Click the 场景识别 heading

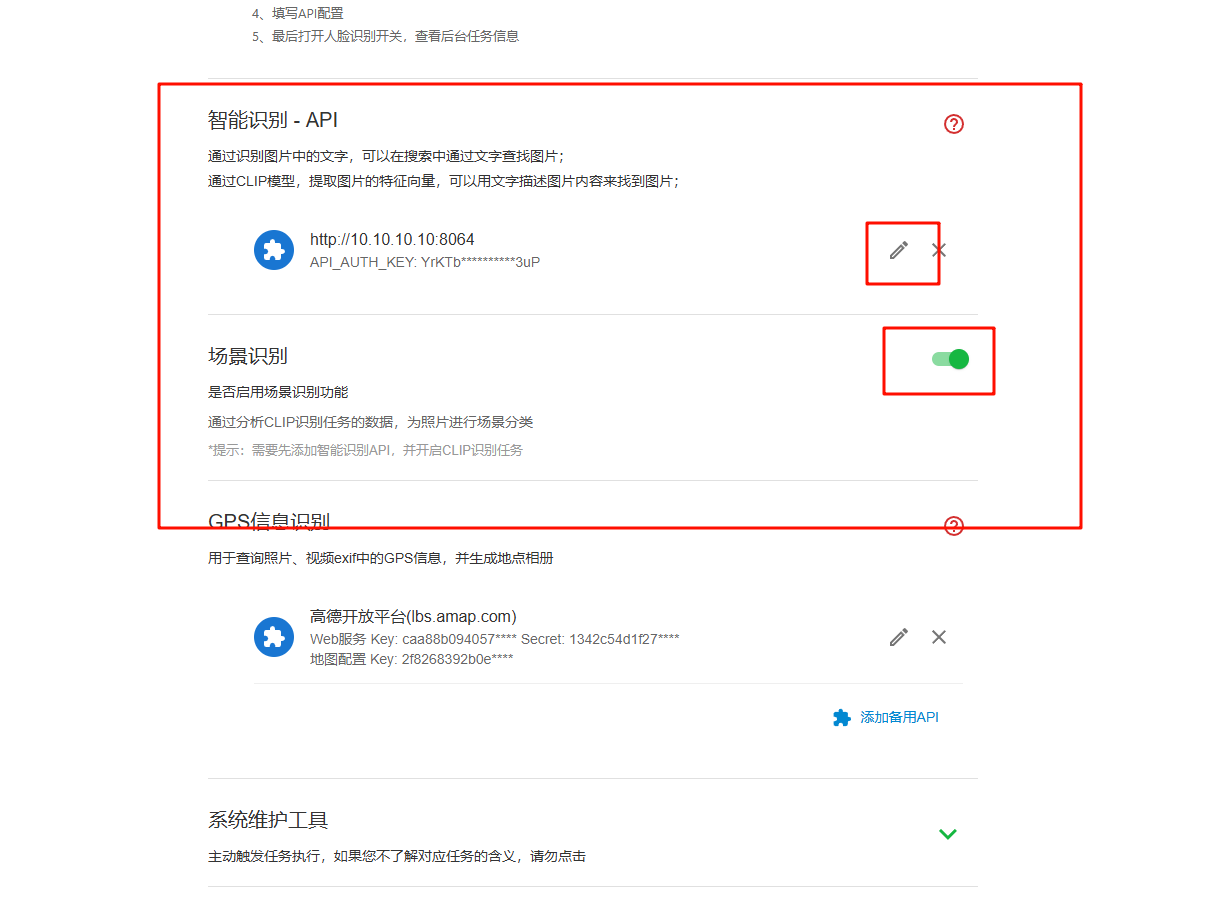248,356
